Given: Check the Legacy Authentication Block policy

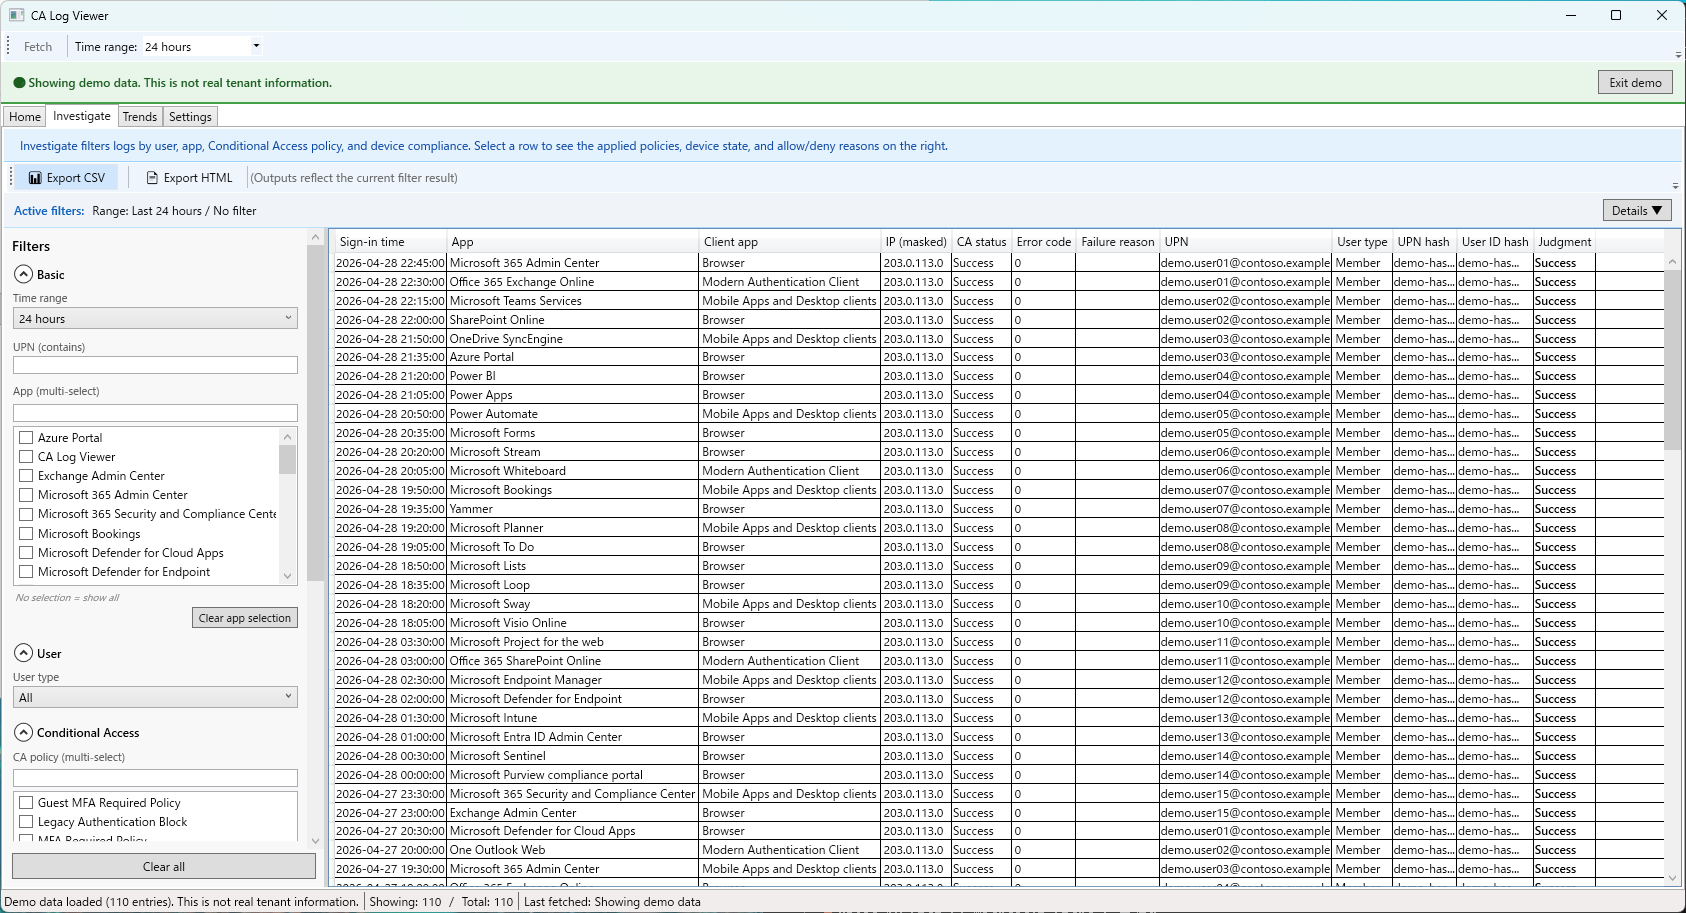Looking at the screenshot, I should (x=25, y=821).
